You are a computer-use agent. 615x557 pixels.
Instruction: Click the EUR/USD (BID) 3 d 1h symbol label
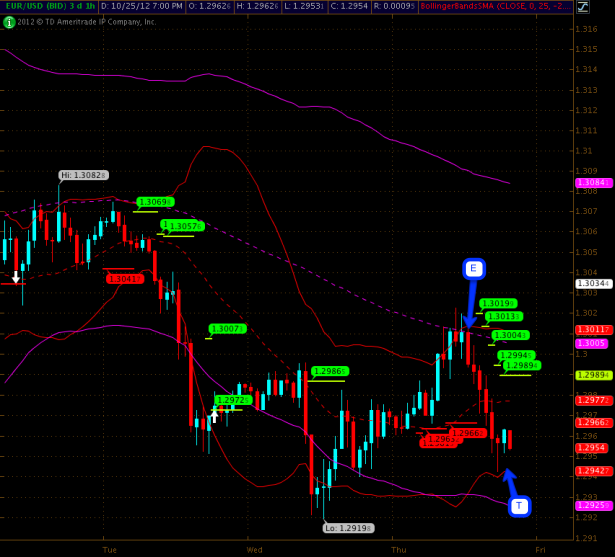[48, 6]
